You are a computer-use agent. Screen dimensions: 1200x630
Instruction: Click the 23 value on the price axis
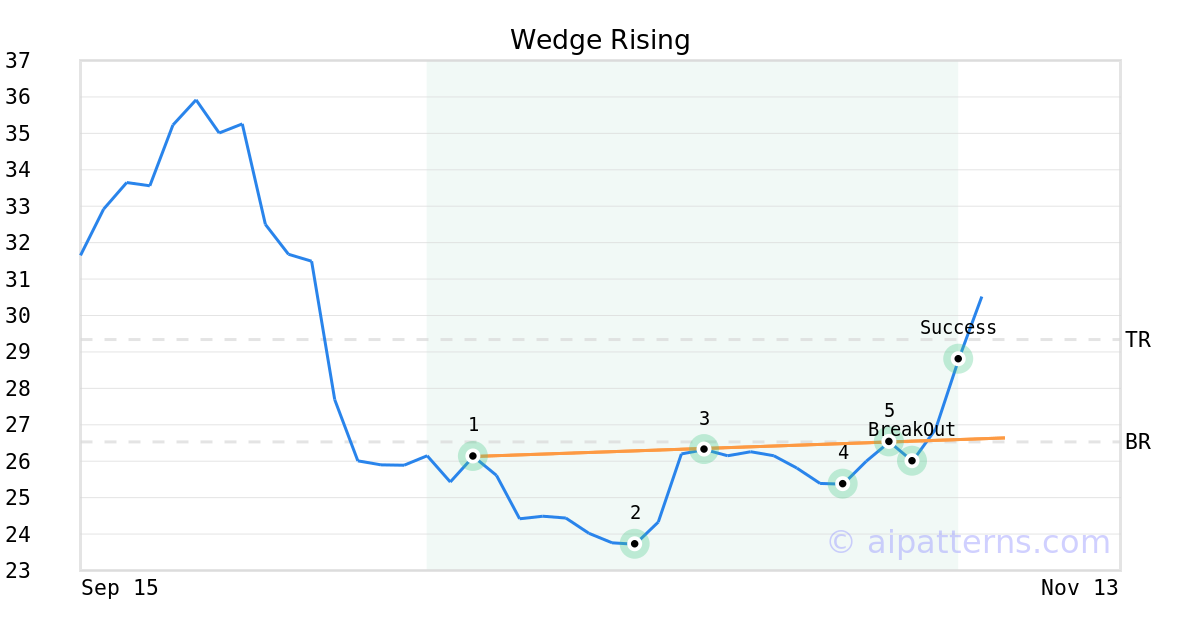[17, 571]
